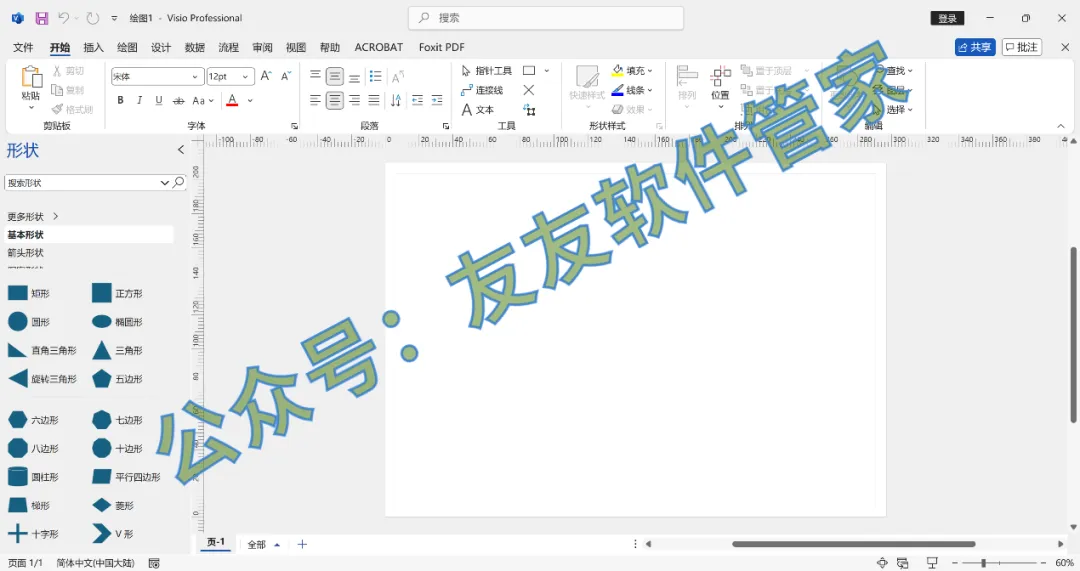1080x571 pixels.
Task: Switch to the Foxit PDF tab
Action: [x=442, y=48]
